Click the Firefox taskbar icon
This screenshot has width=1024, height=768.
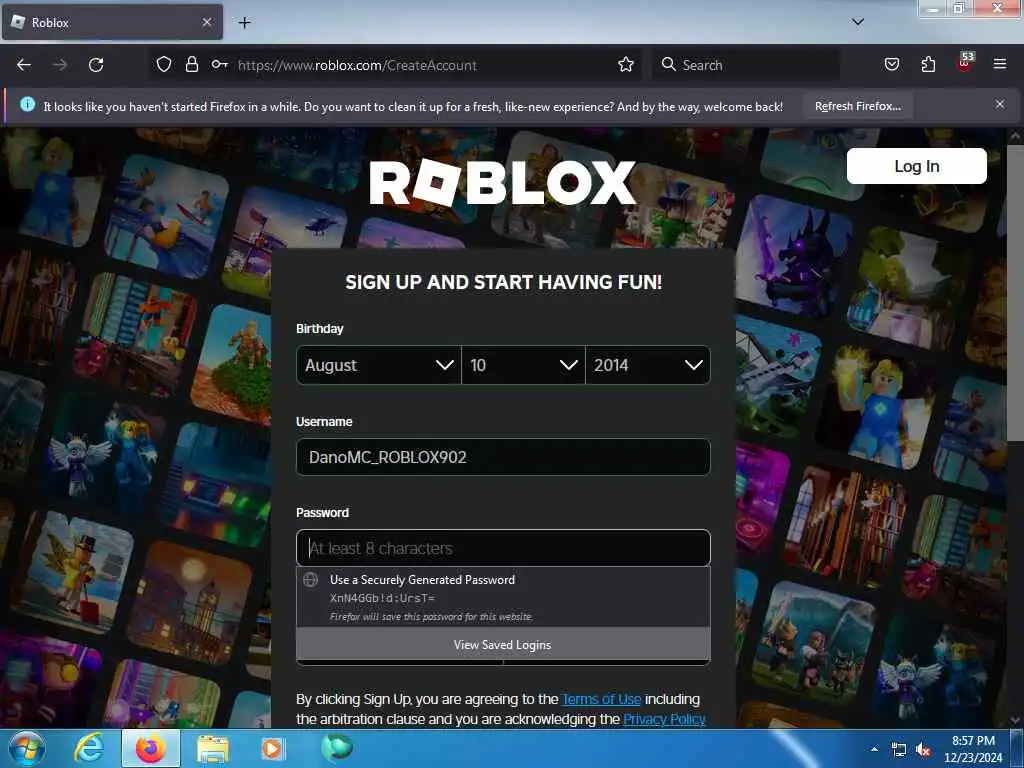[150, 748]
